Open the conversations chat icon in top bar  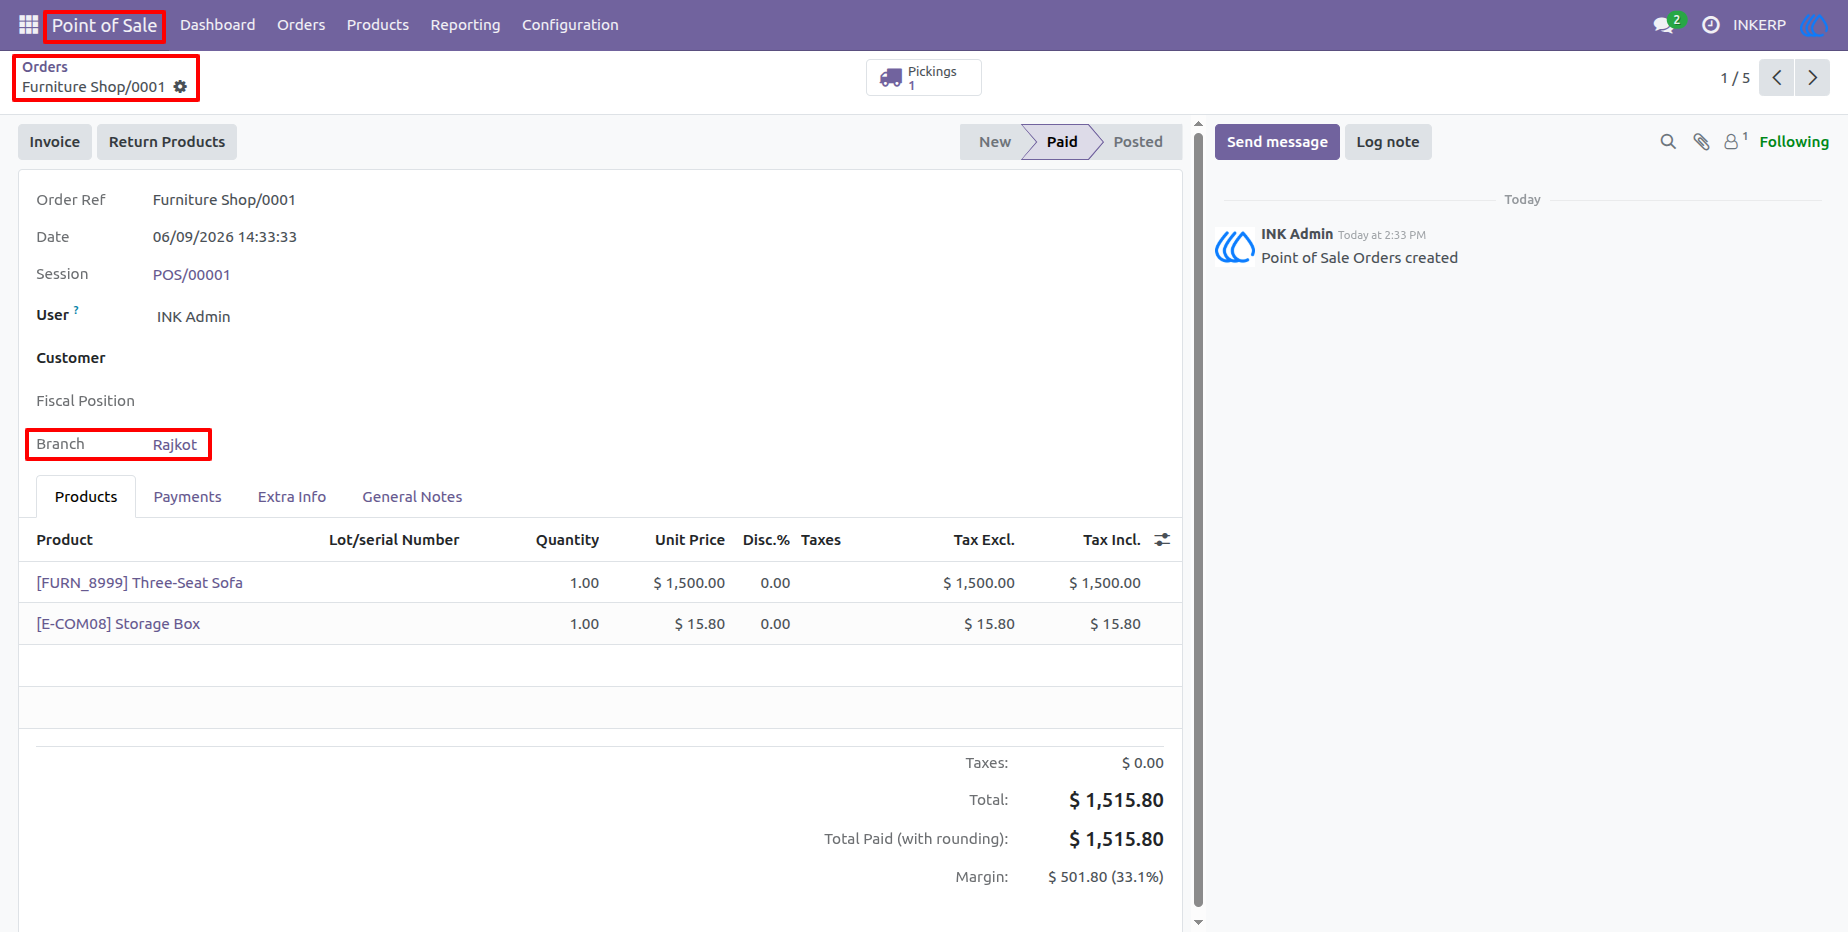[x=1664, y=25]
